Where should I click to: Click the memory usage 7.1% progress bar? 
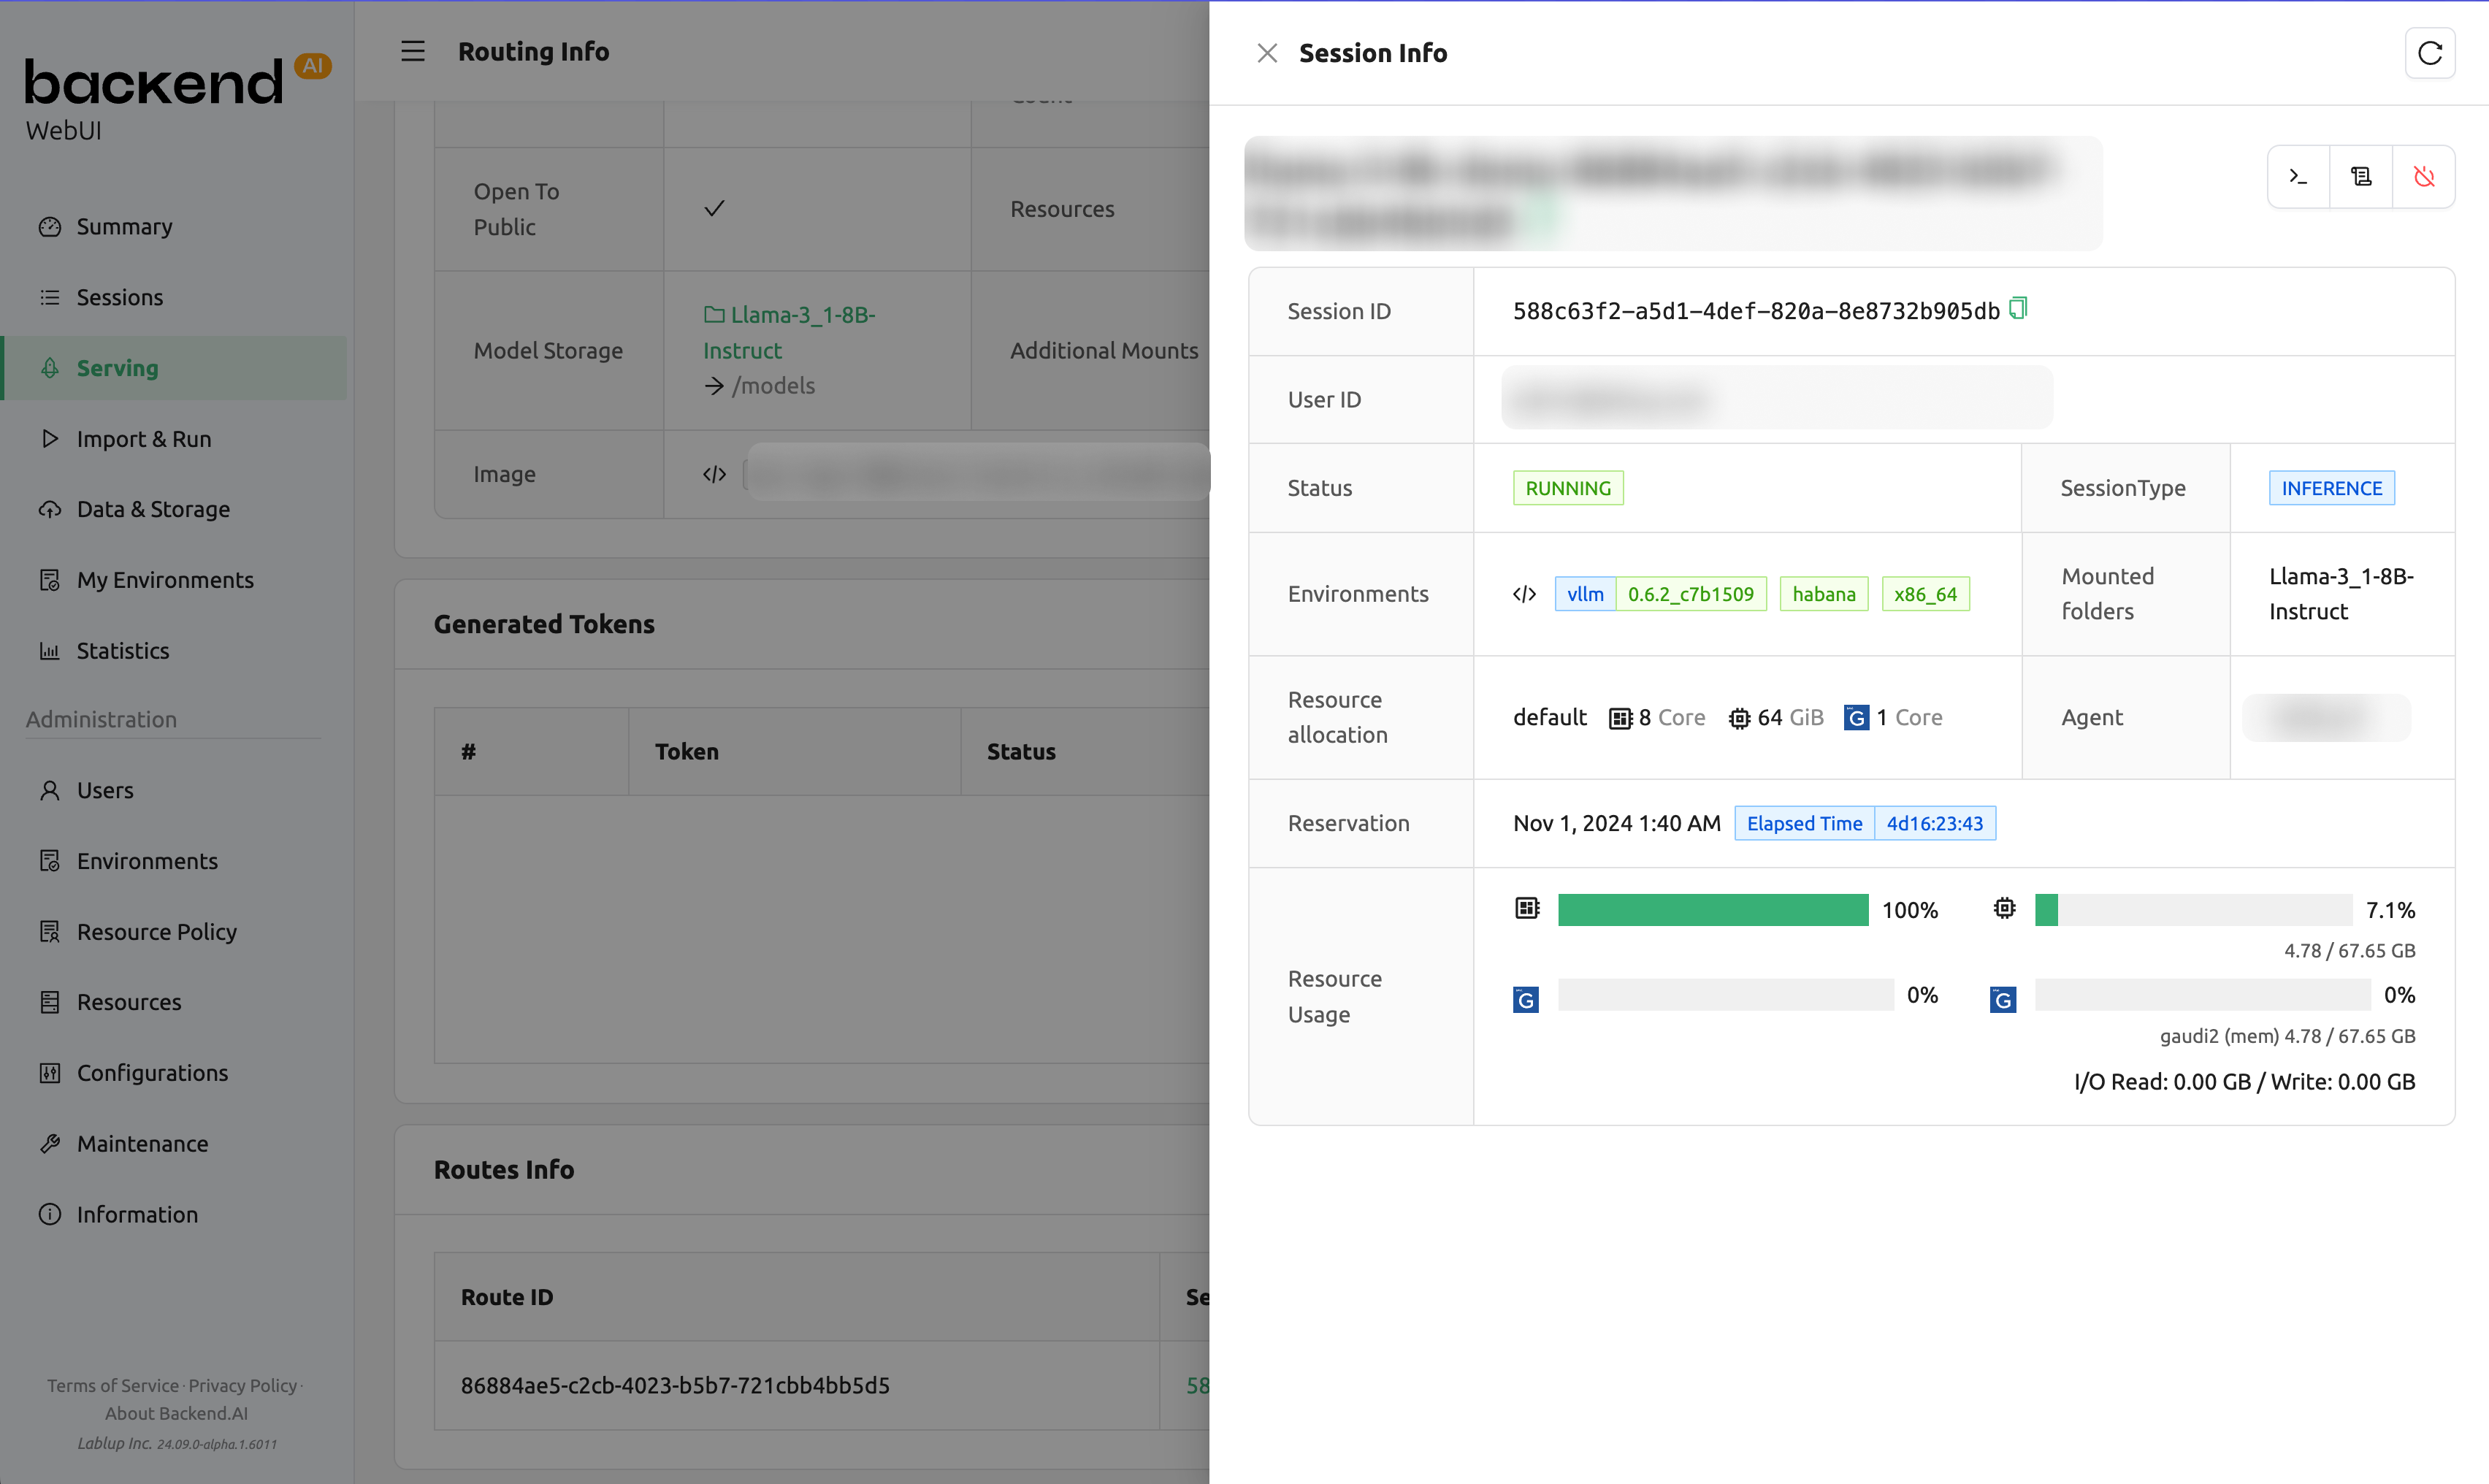point(2193,910)
